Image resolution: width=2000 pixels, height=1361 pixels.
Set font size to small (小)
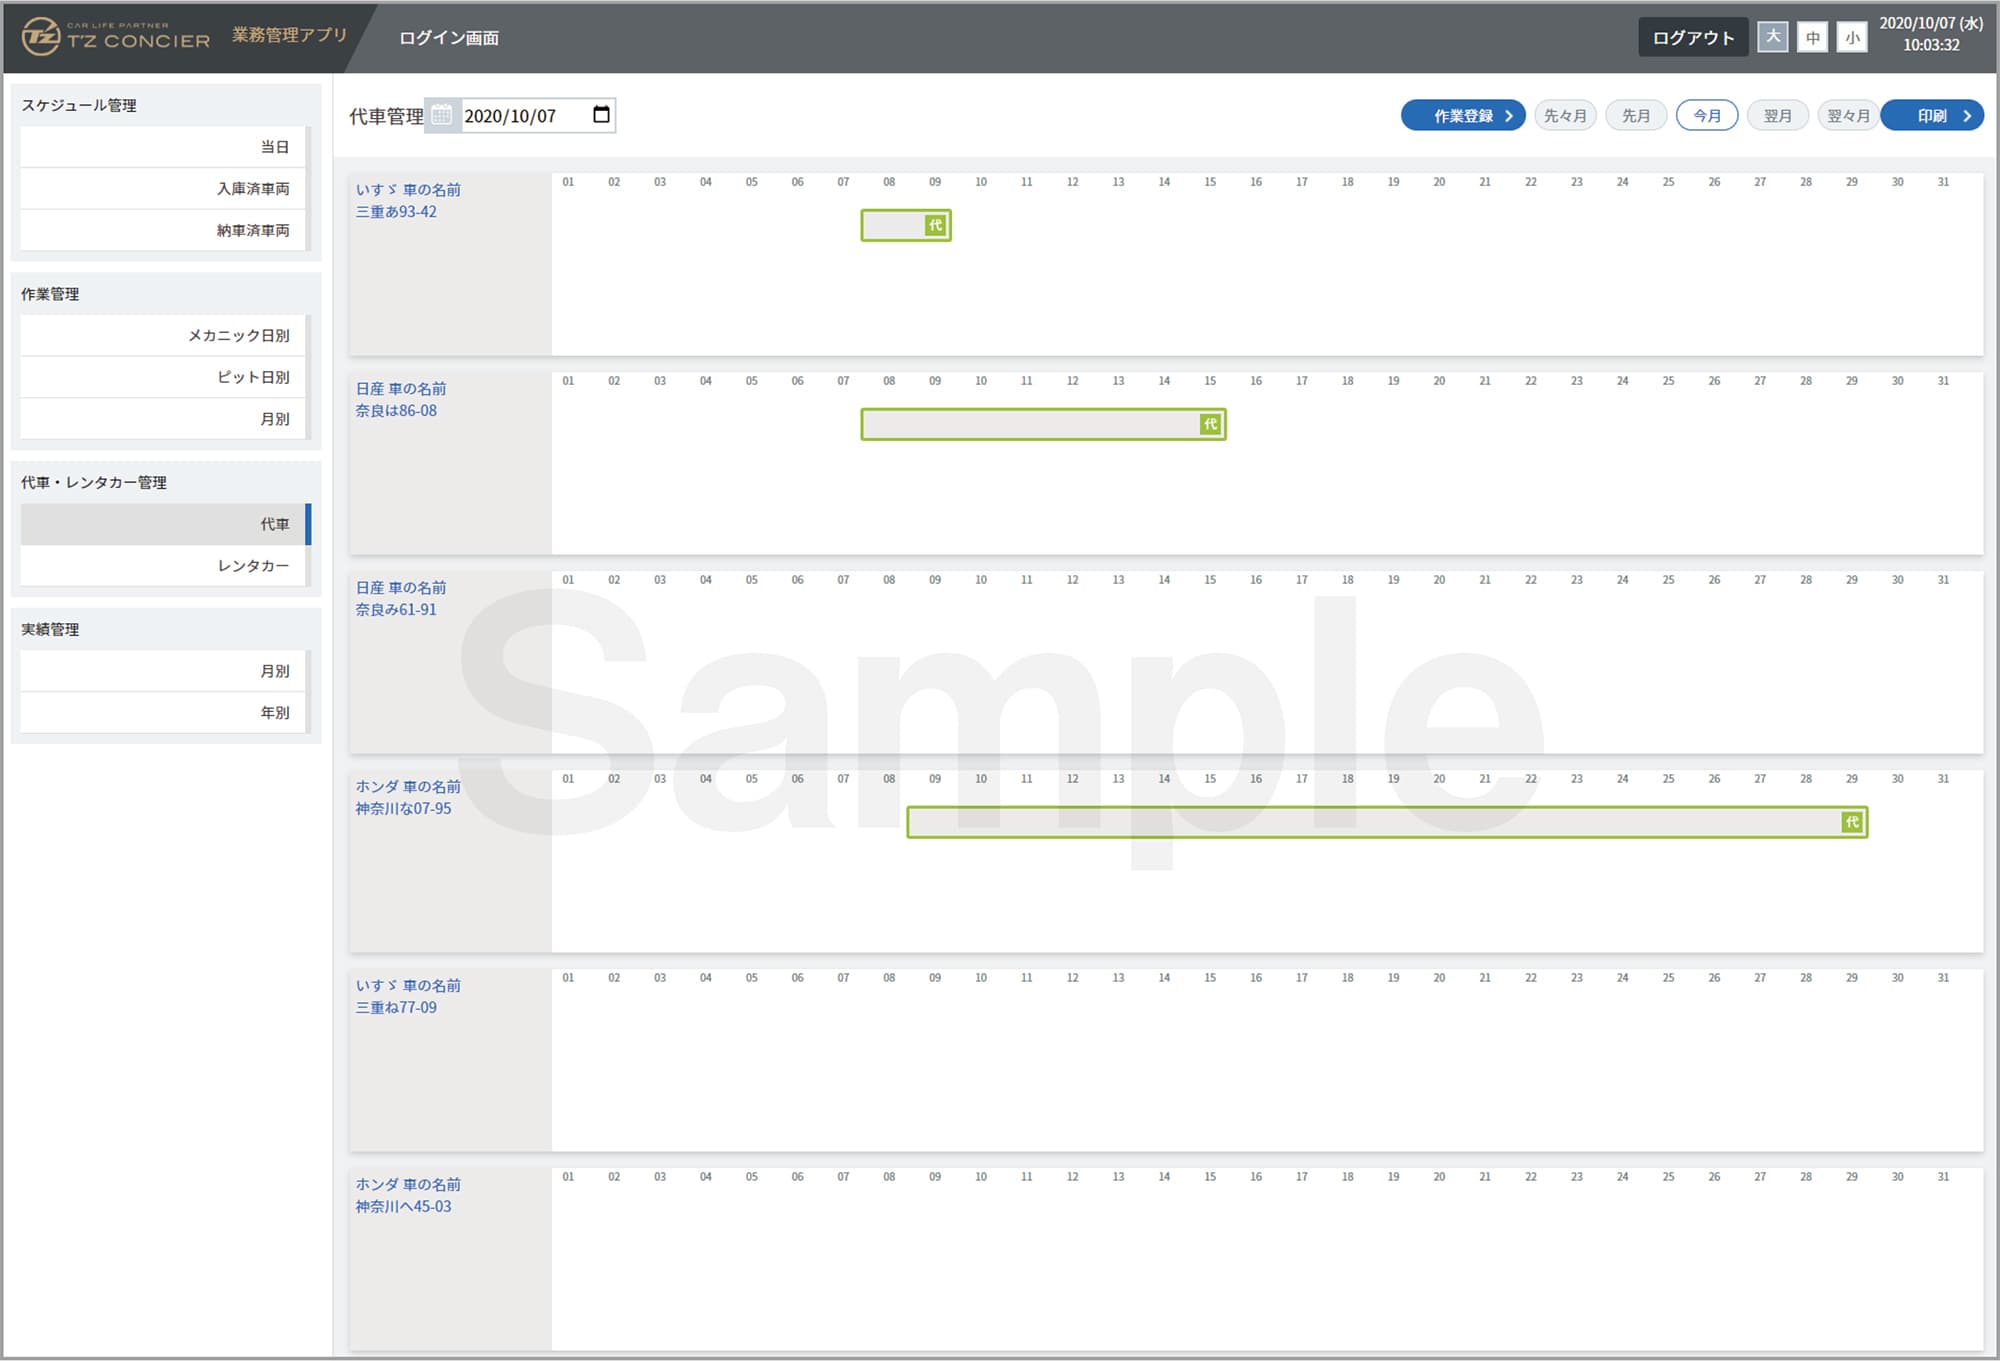coord(1852,38)
